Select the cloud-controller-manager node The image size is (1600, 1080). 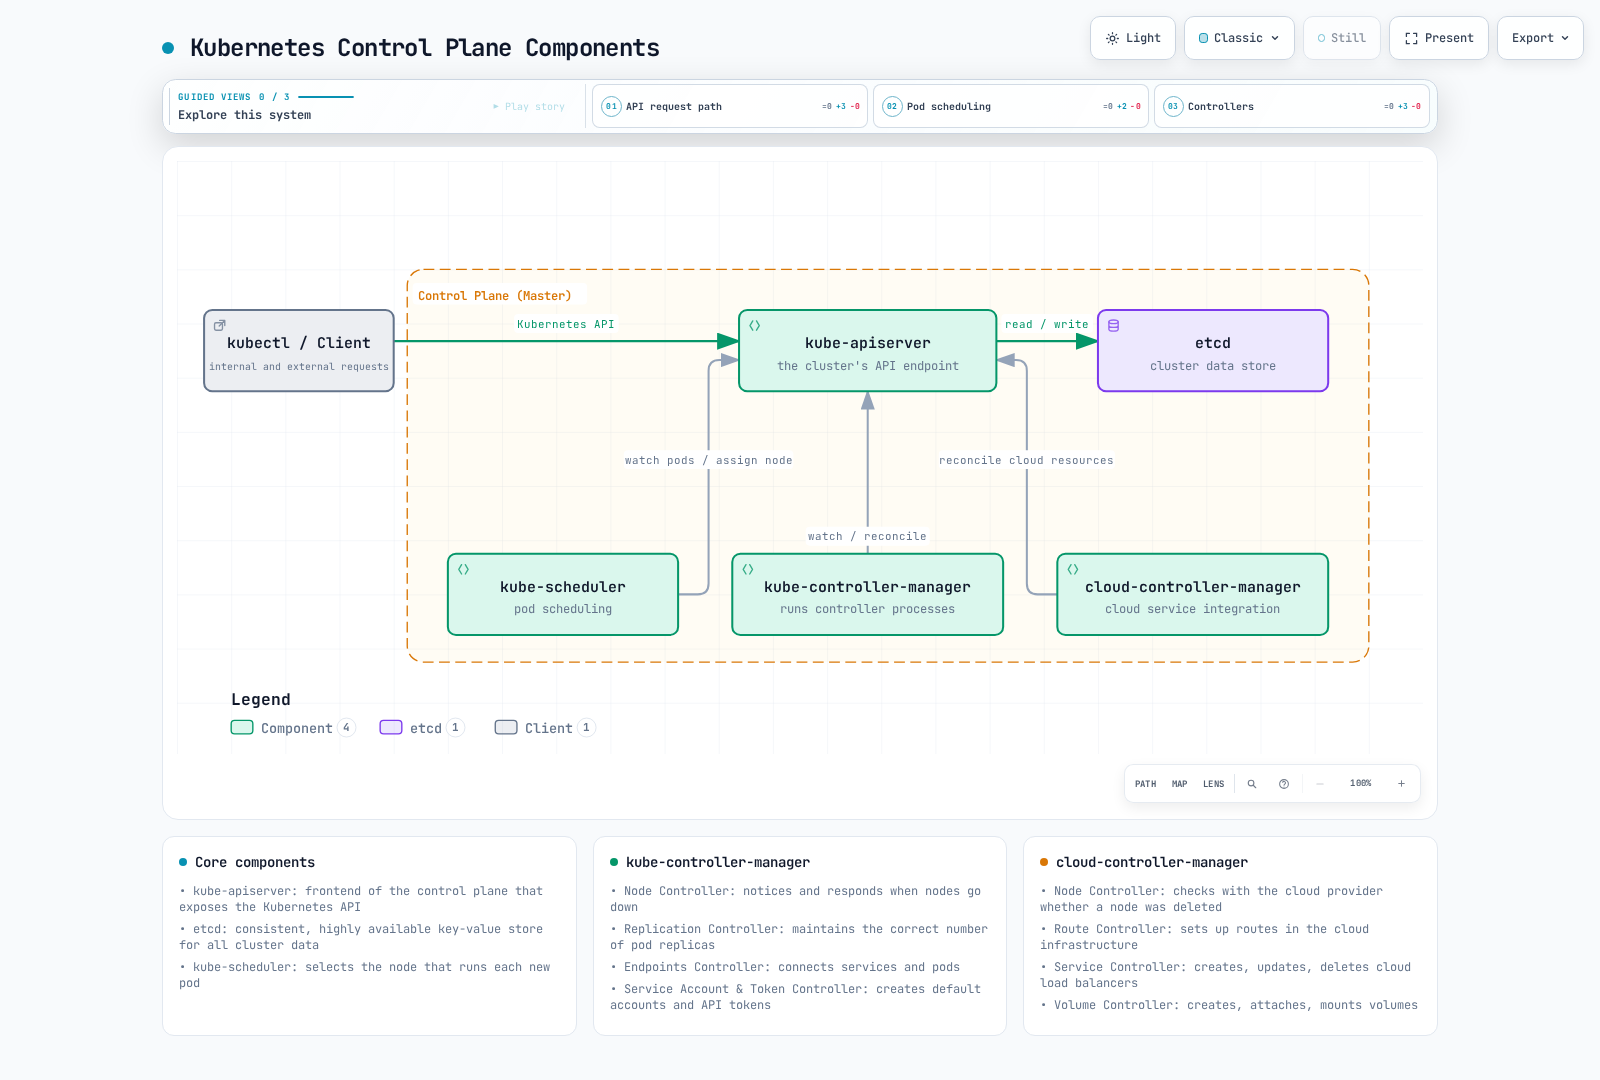(1193, 595)
